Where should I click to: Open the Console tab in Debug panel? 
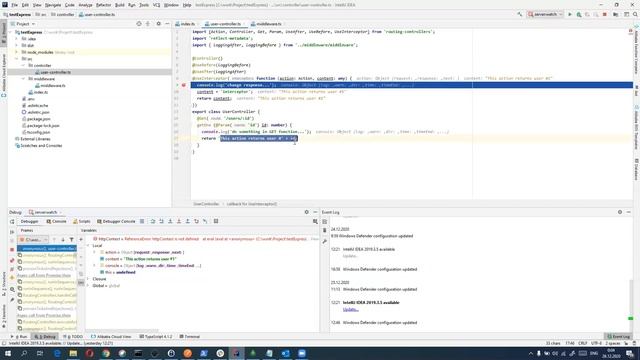coord(56,221)
